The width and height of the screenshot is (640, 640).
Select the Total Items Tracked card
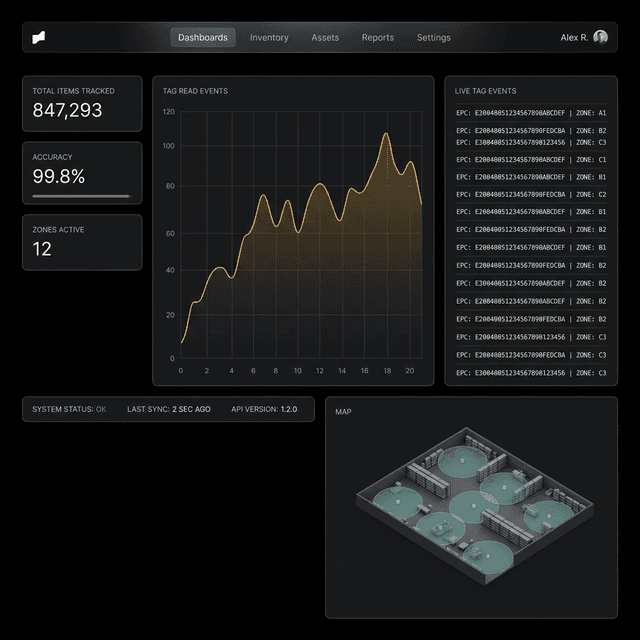82,103
